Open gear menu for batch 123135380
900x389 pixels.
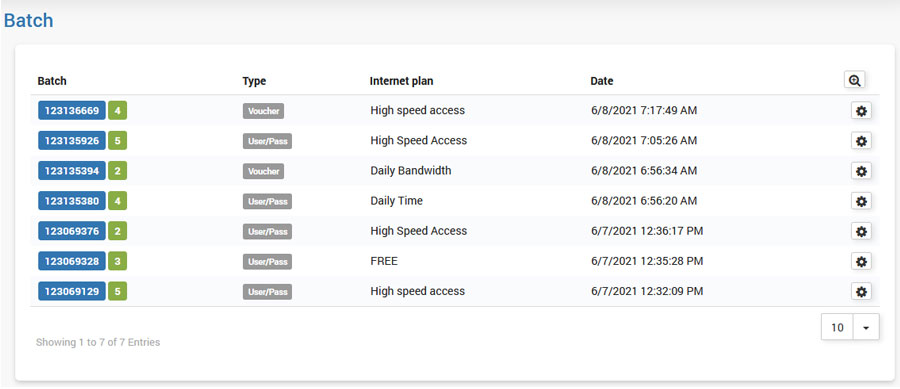[x=861, y=201]
